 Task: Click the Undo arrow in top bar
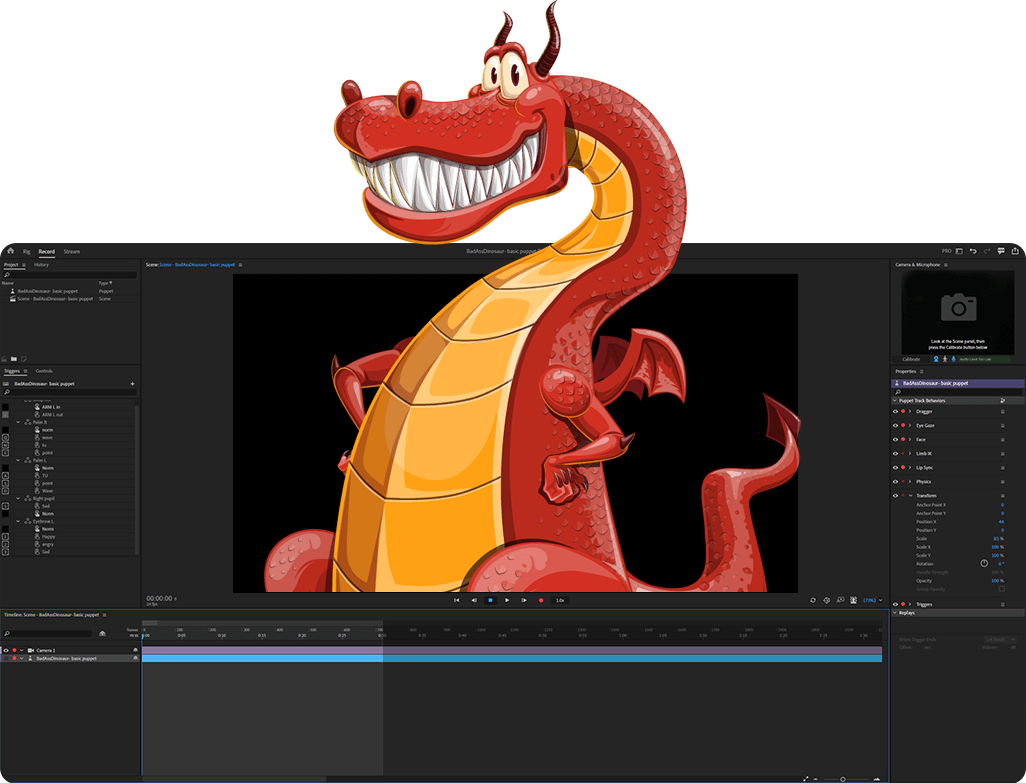[973, 251]
